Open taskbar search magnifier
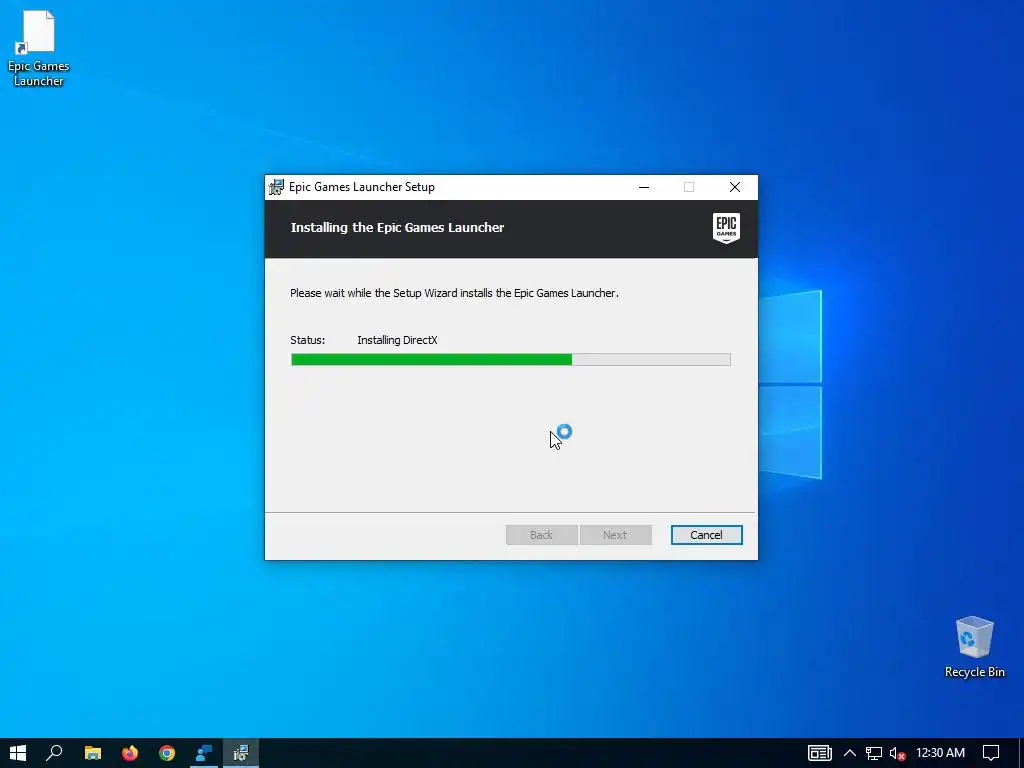 tap(54, 753)
